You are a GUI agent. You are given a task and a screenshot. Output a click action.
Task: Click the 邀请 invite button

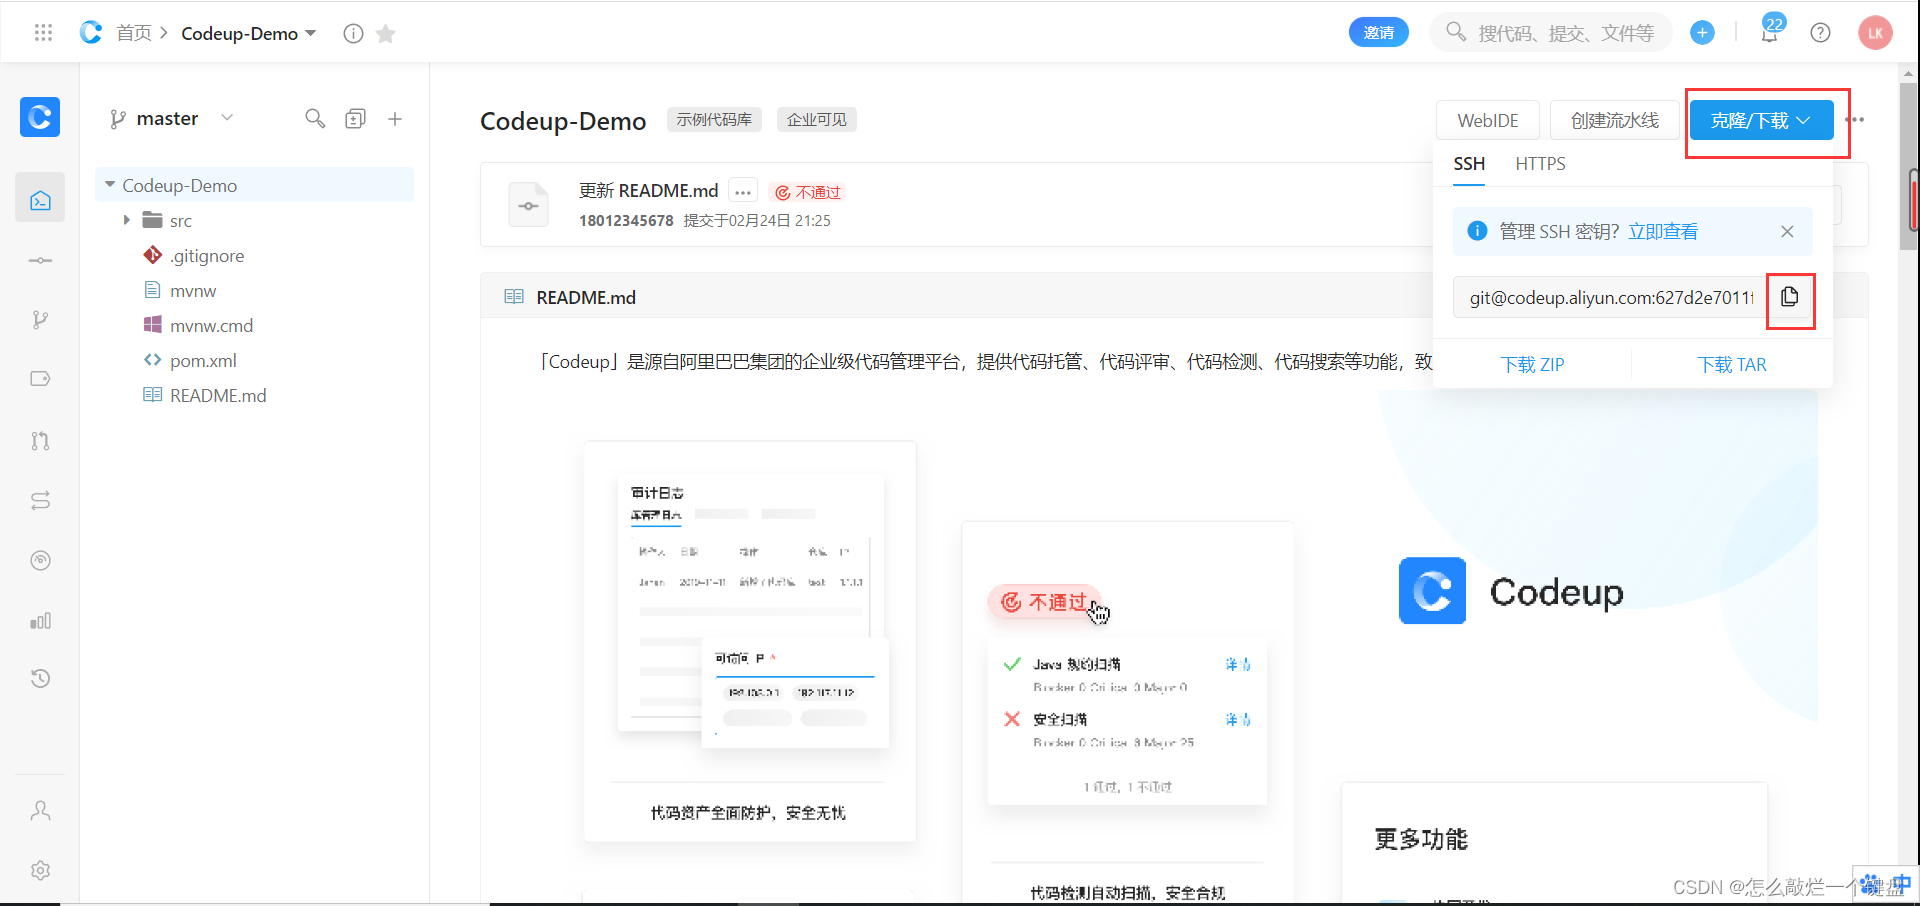[1379, 33]
